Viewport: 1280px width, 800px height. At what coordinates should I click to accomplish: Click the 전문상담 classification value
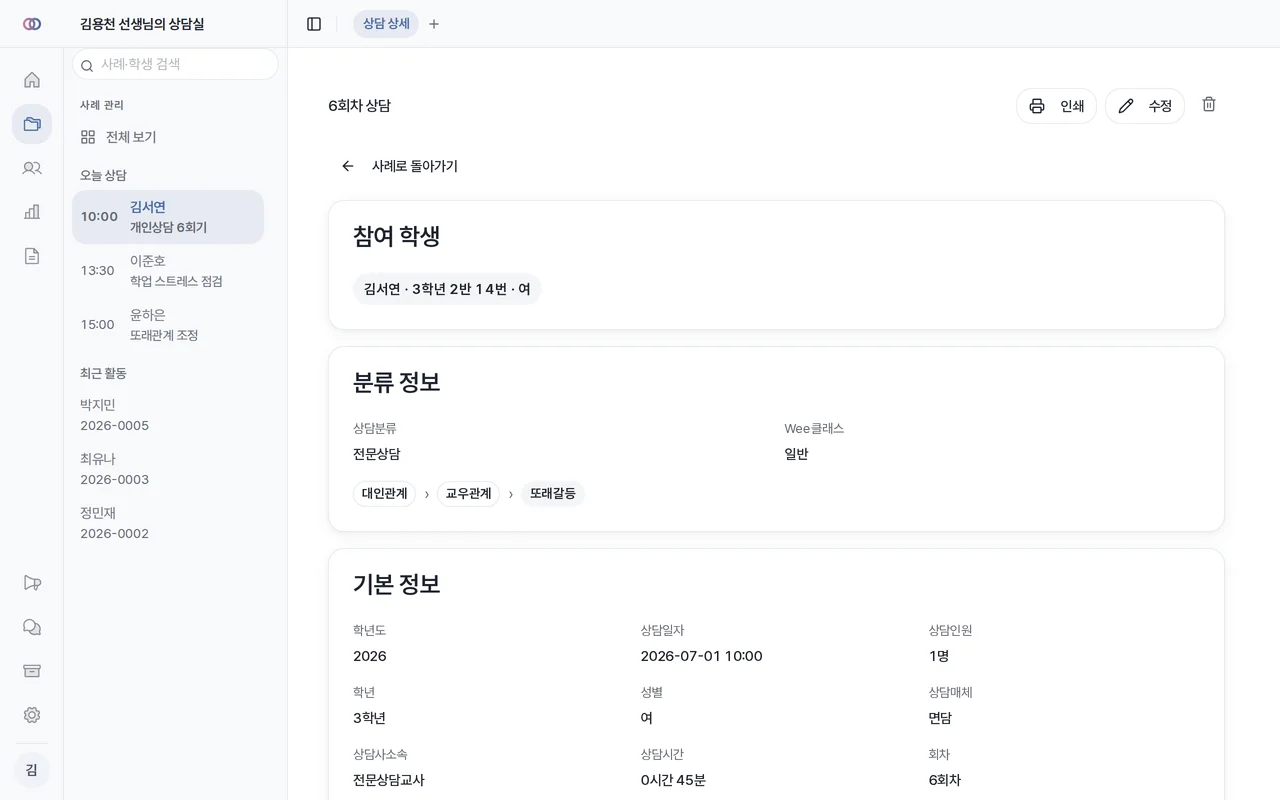377,454
